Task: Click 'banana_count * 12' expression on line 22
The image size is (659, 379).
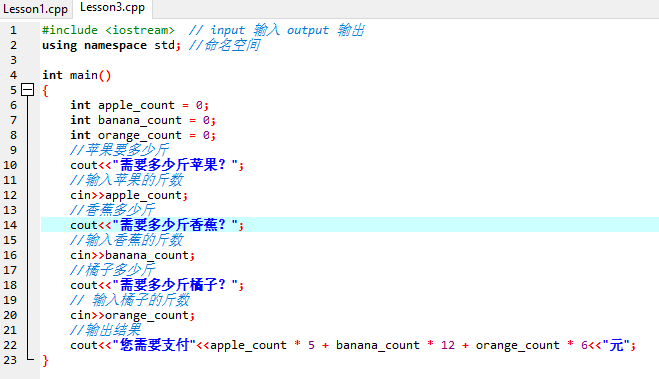Action: point(395,345)
